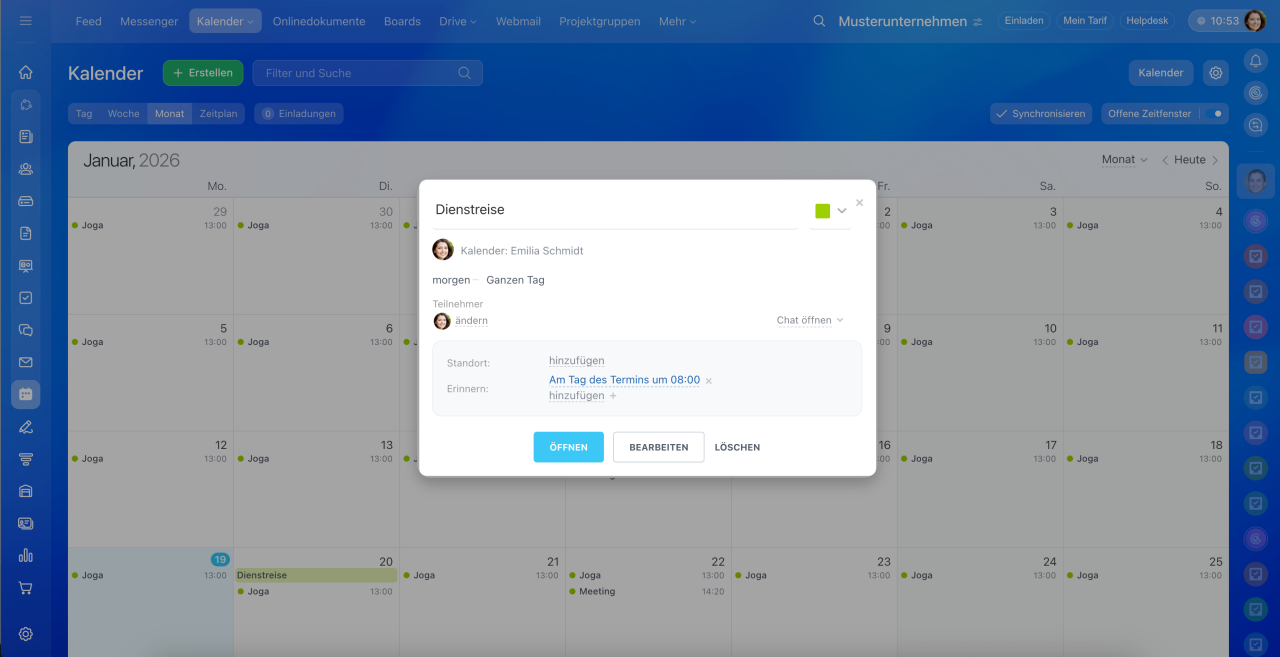Open the tasks checkbox icon in left sidebar

[26, 298]
